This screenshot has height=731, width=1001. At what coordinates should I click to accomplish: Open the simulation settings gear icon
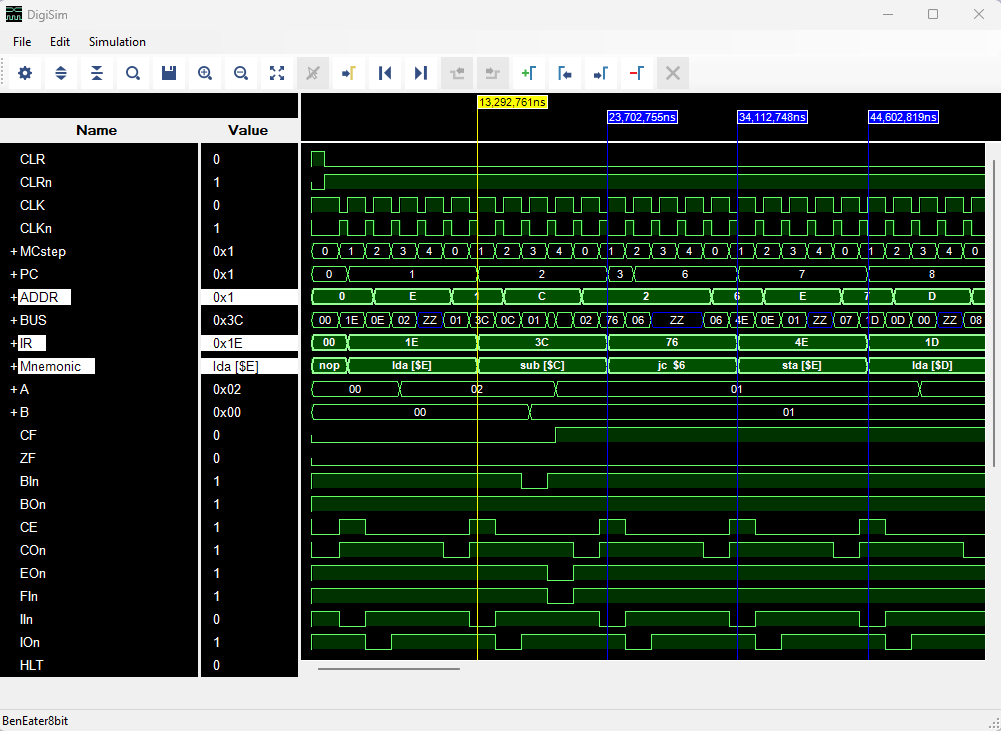click(24, 73)
